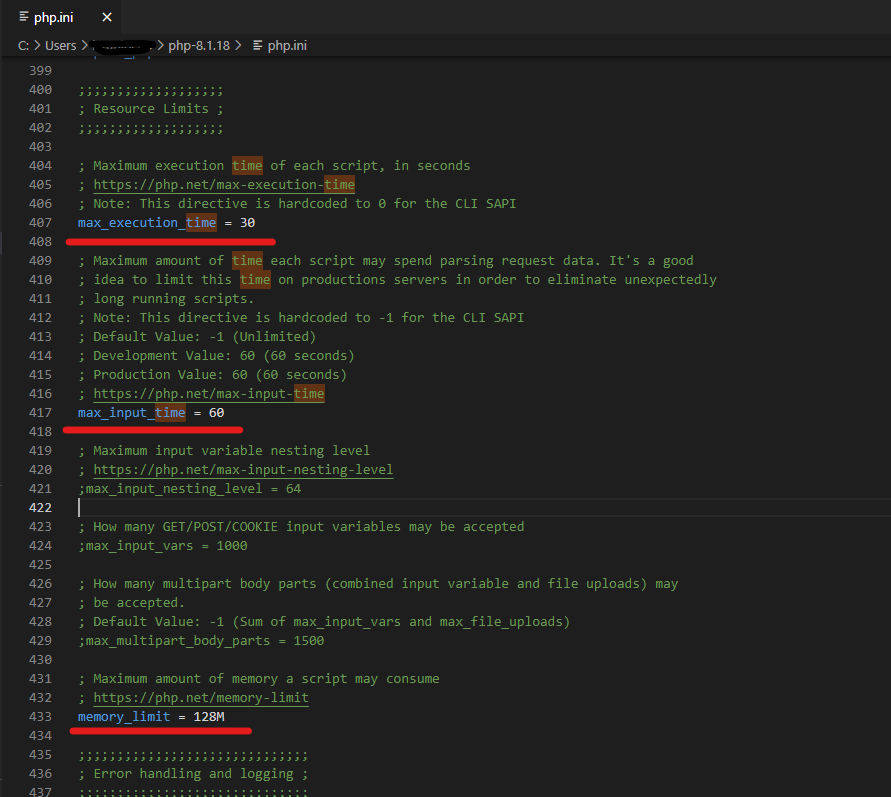Screen dimensions: 891x797
Task: Click '; Maximum amount of memory' comment
Action: point(259,679)
